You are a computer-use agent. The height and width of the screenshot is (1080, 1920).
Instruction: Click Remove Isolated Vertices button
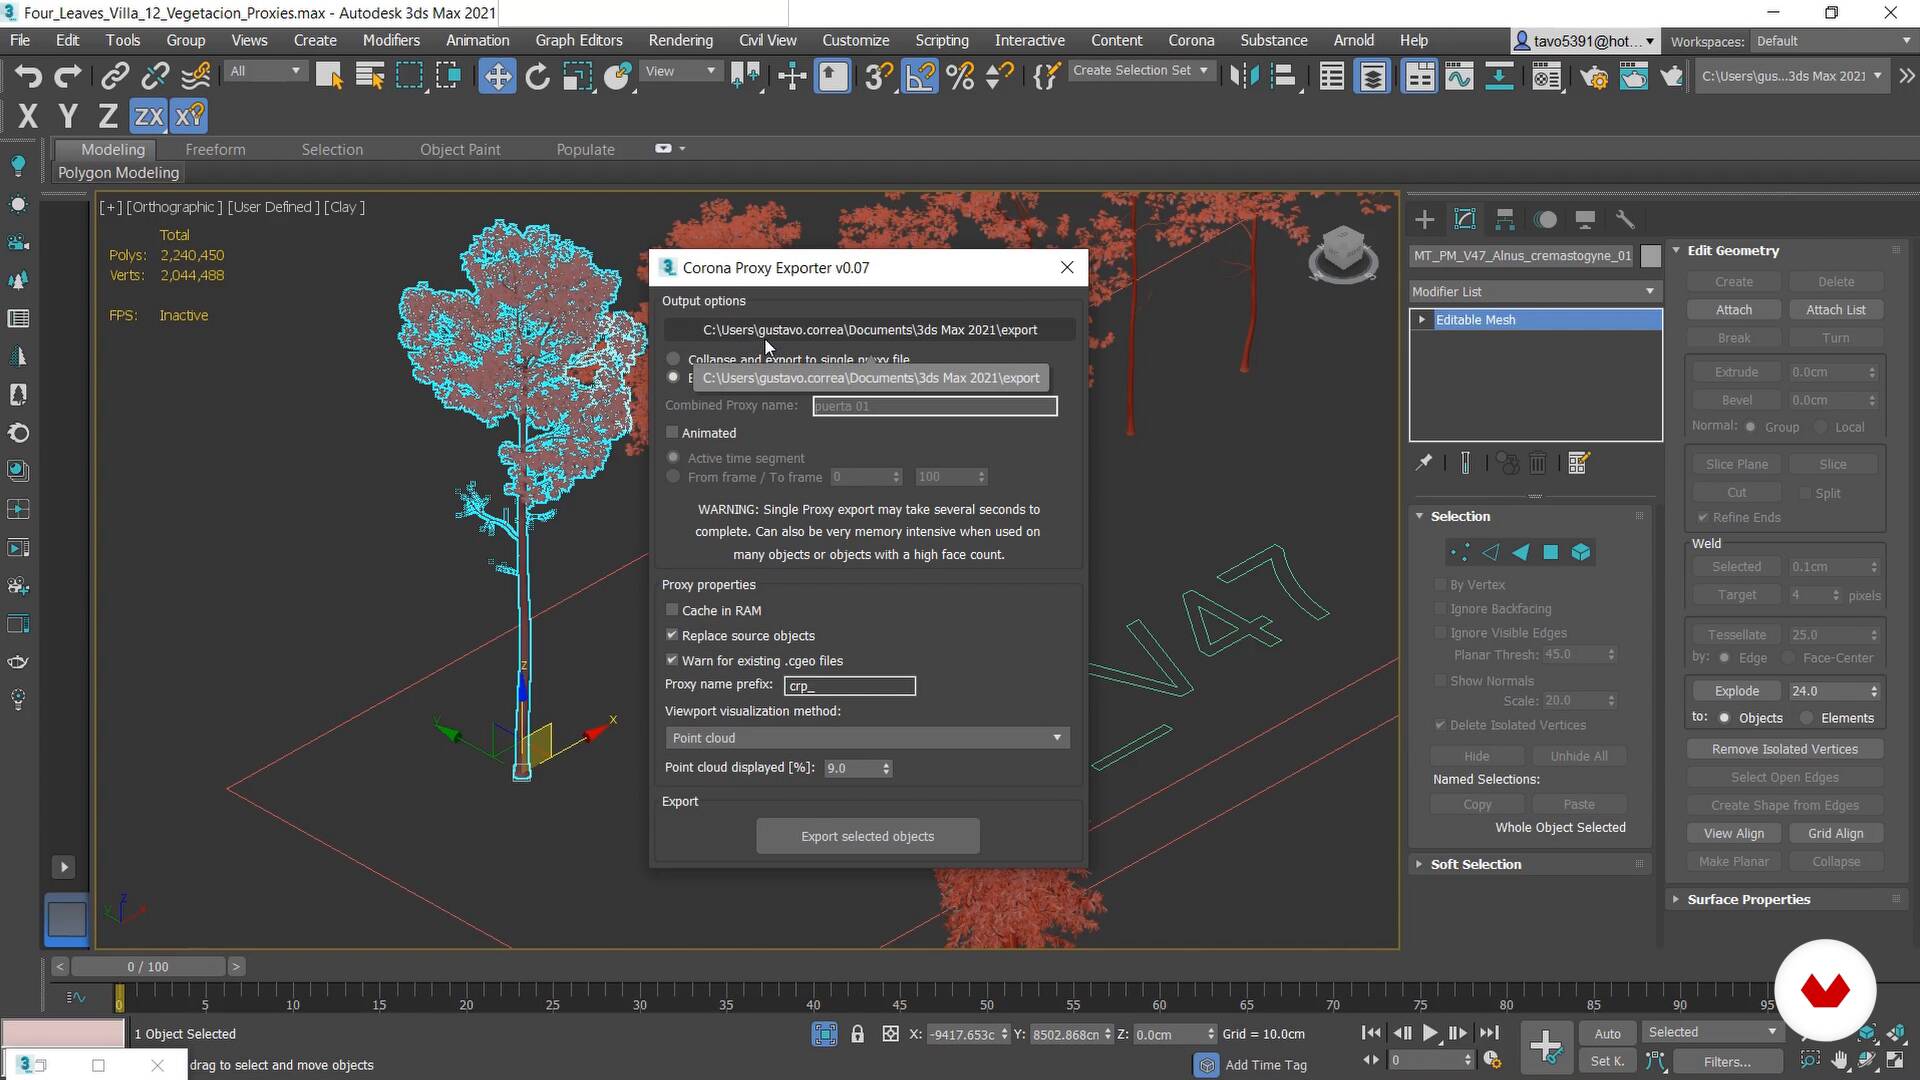[1784, 749]
